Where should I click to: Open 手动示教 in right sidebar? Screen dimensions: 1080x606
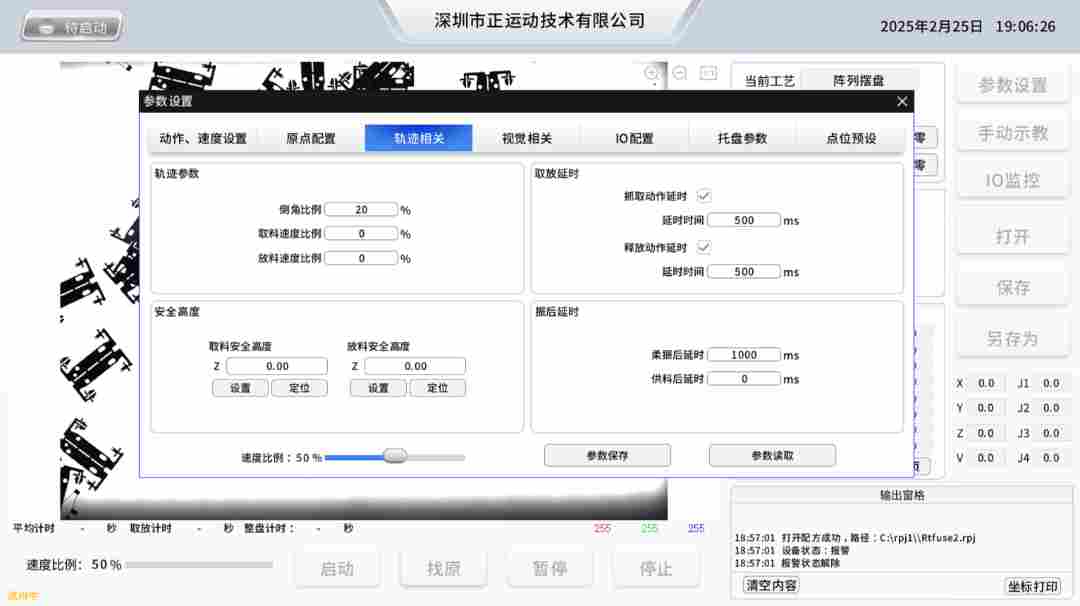click(1012, 133)
